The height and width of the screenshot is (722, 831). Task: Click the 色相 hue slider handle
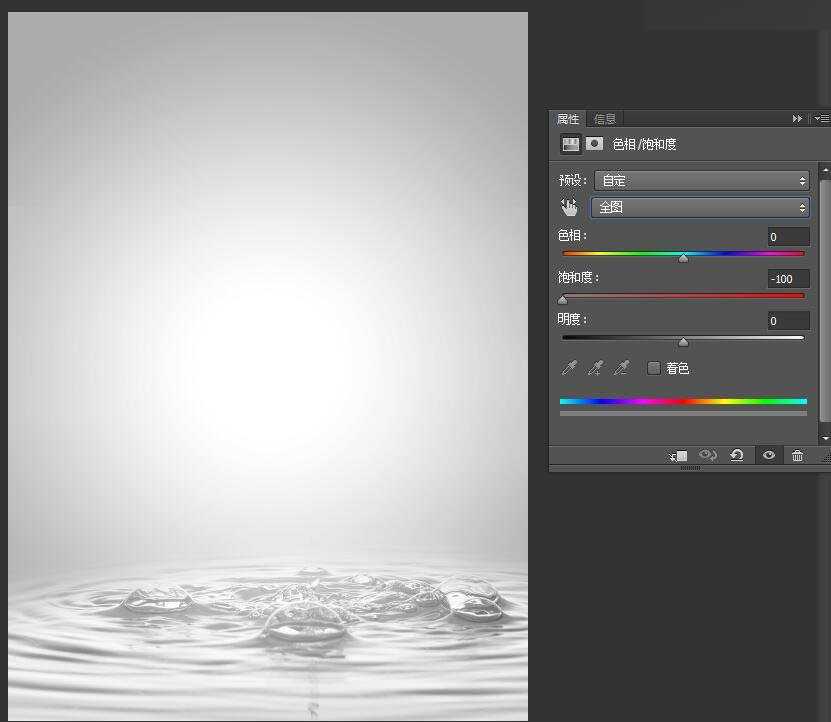[x=683, y=258]
